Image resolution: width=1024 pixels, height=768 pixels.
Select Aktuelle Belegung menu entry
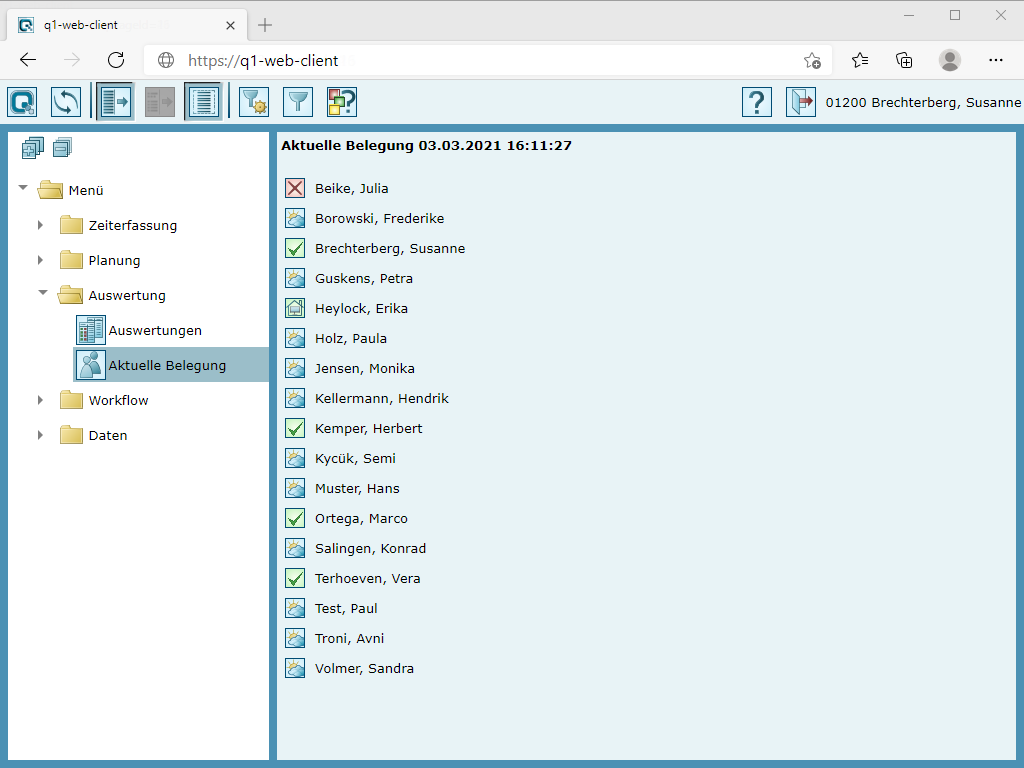coord(167,365)
